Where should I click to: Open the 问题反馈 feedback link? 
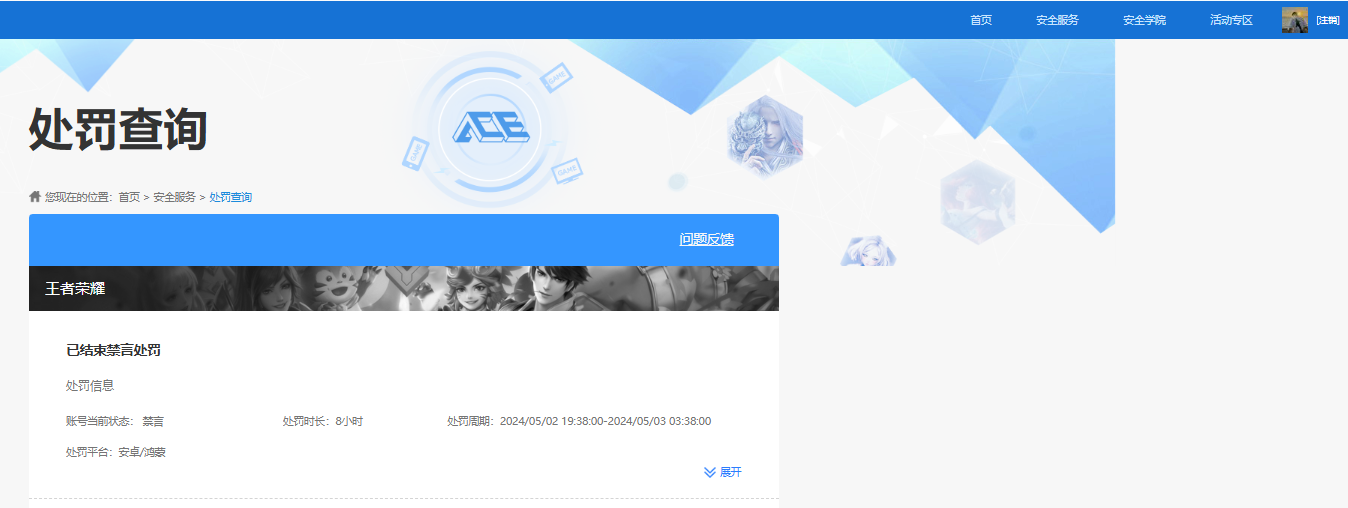pyautogui.click(x=706, y=239)
